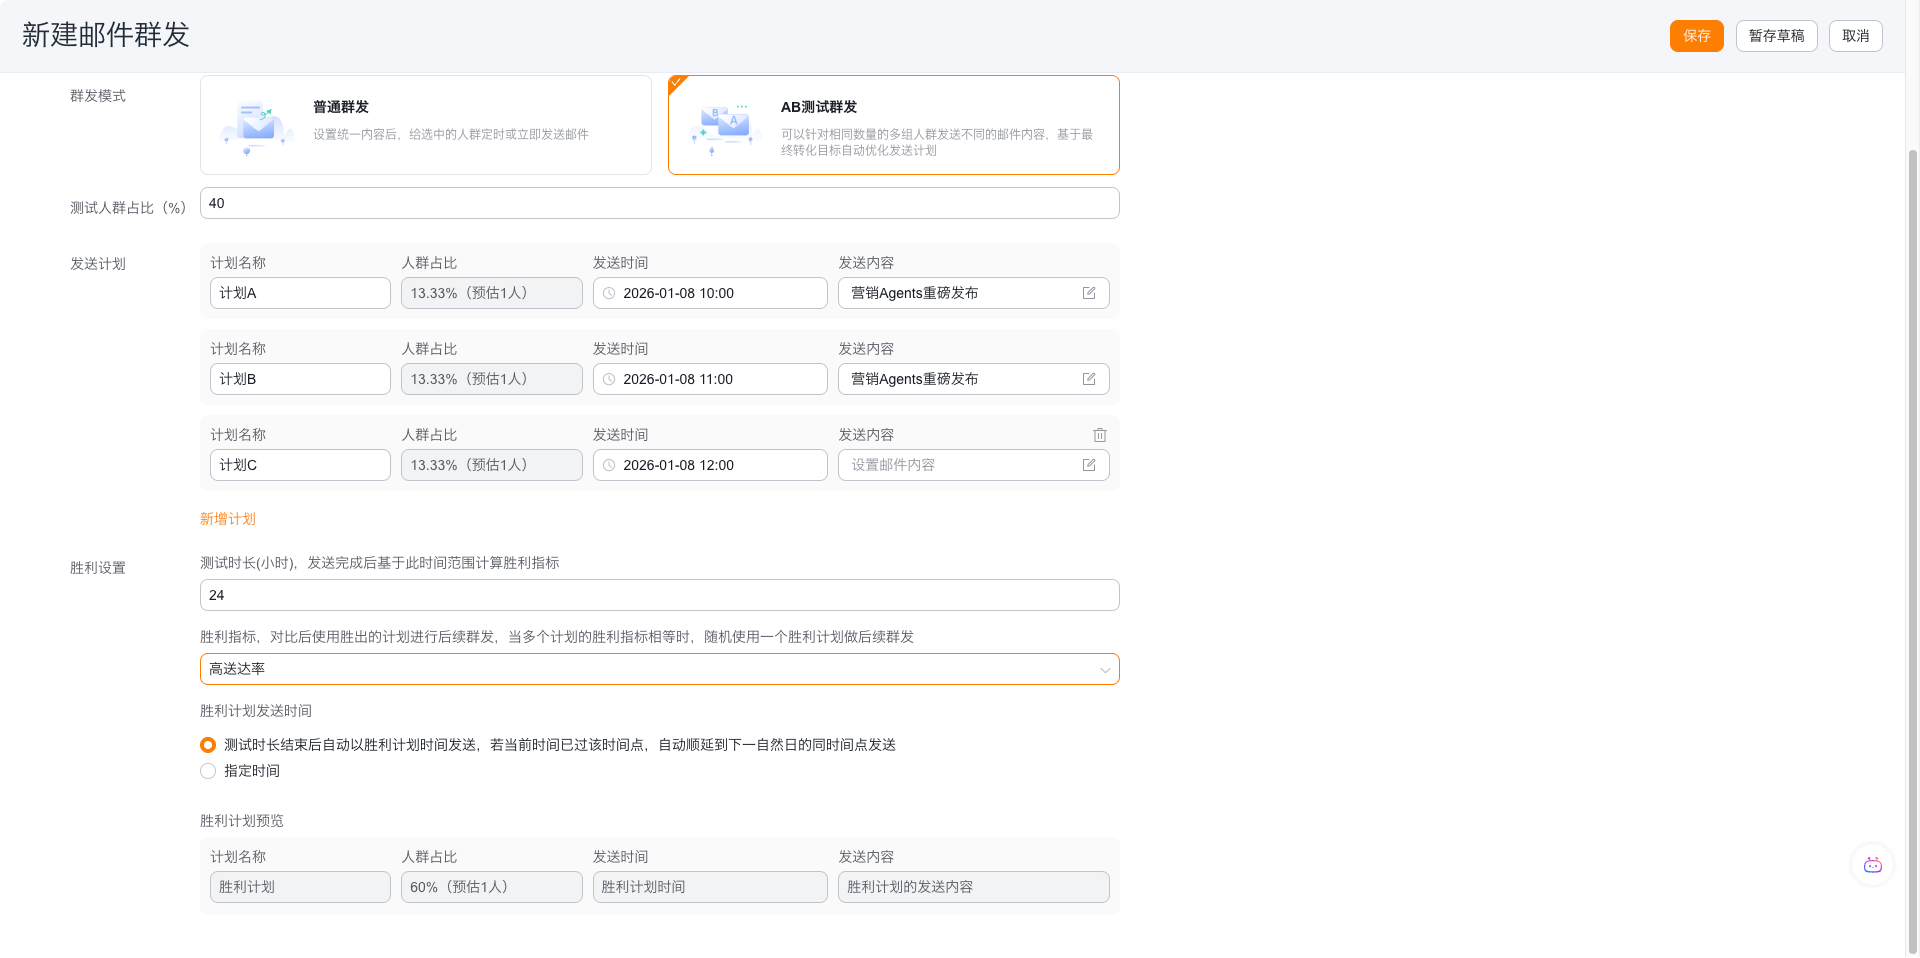Click the orange 保存 button

pyautogui.click(x=1696, y=36)
